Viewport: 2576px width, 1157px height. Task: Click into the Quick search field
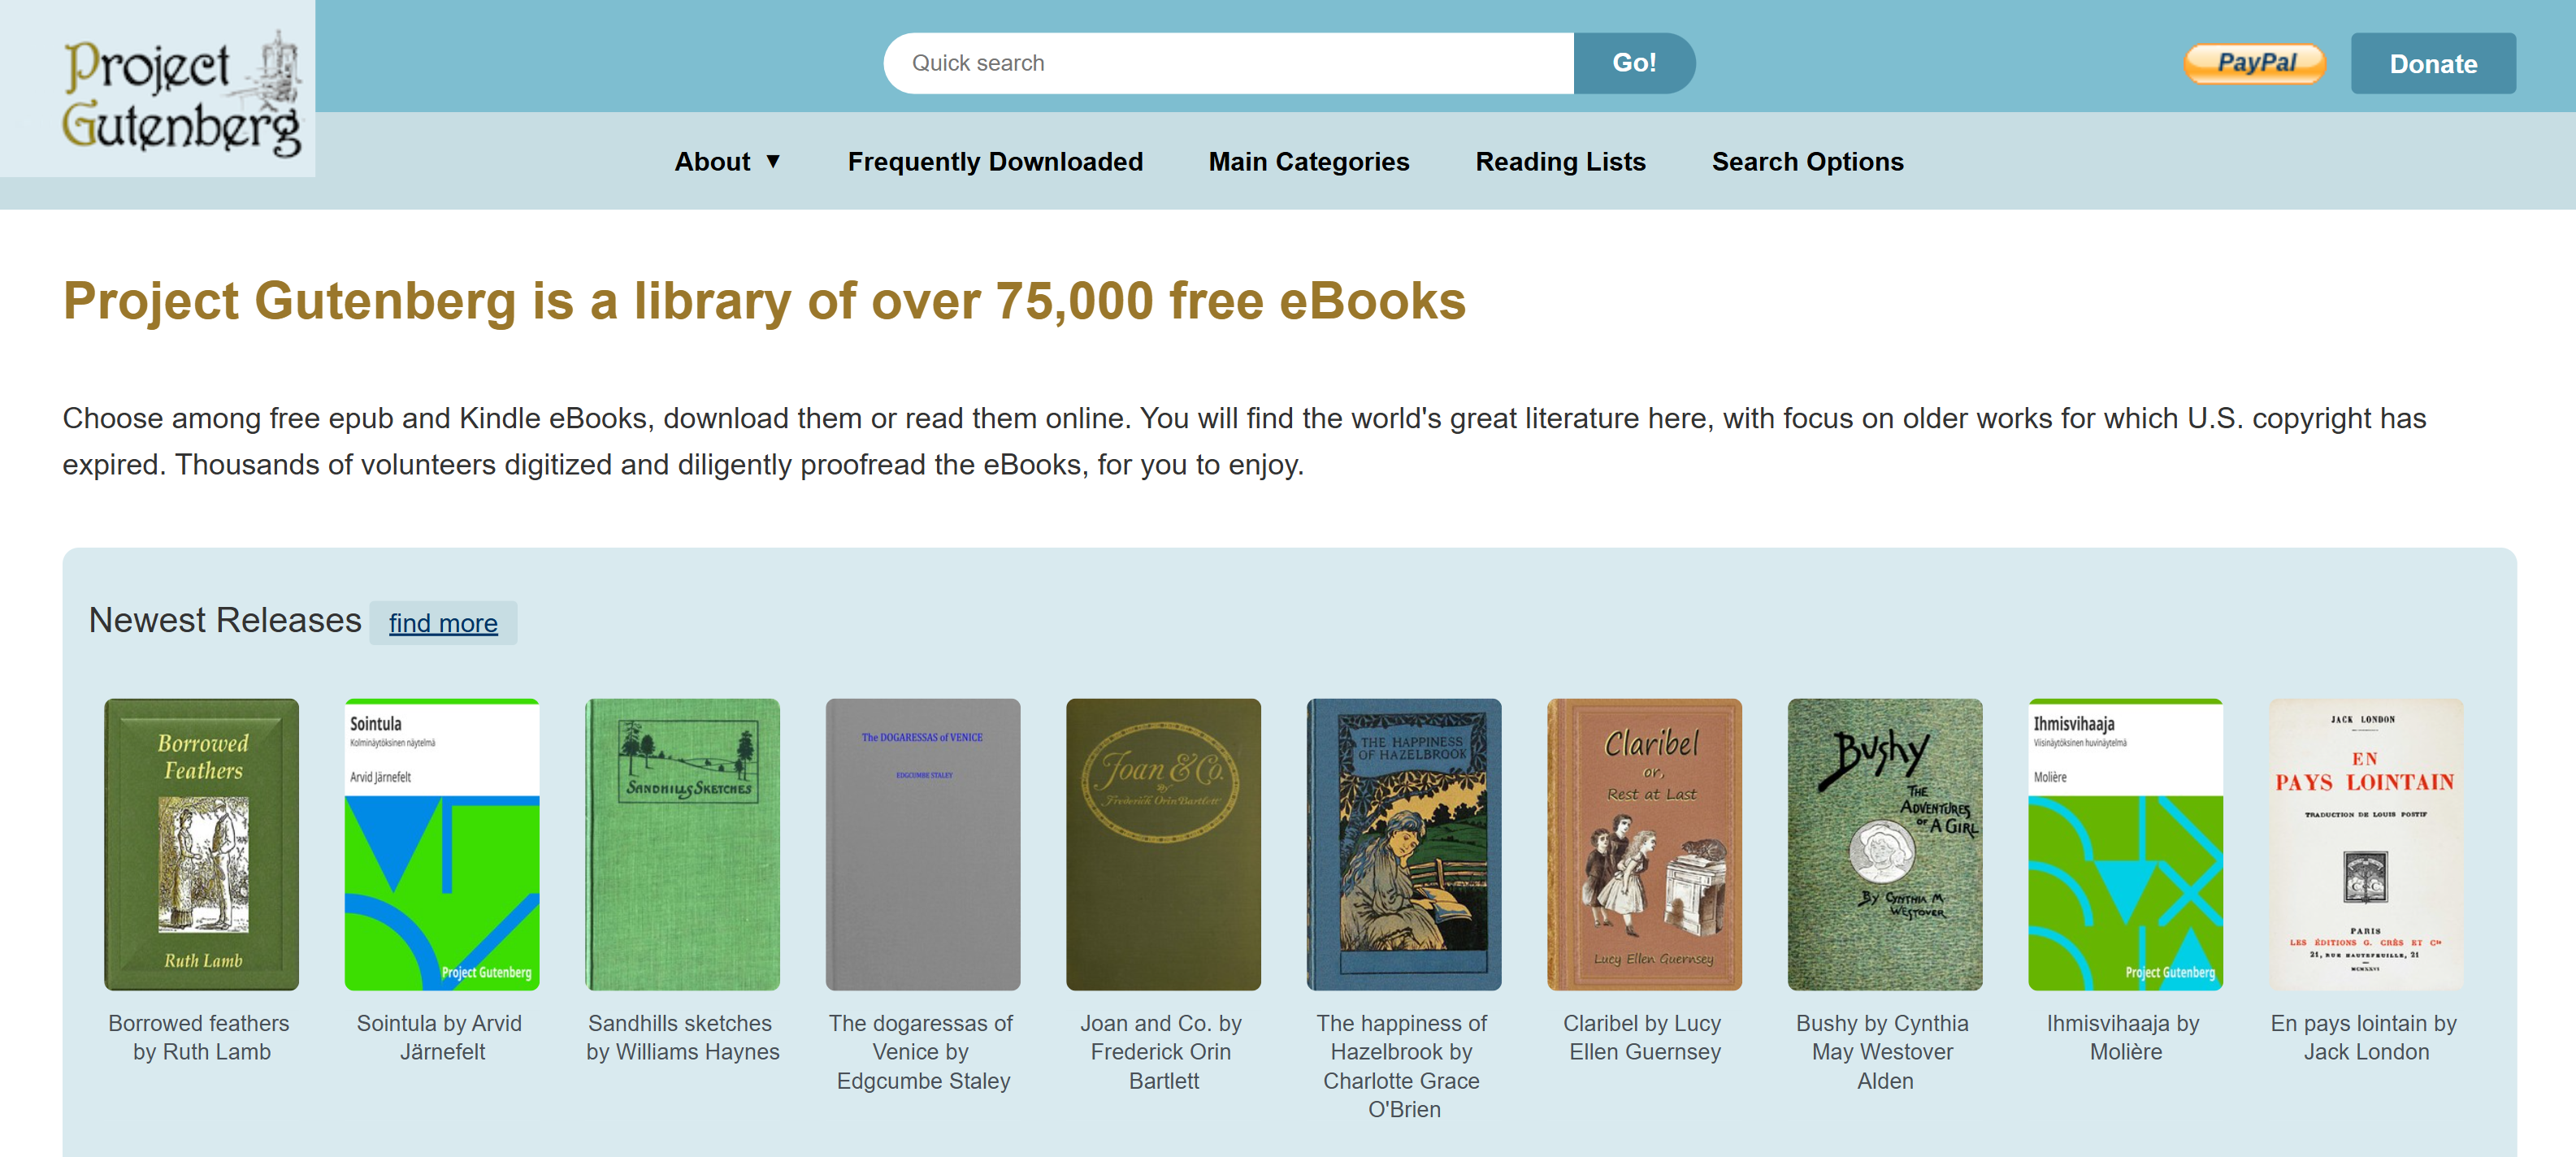[1228, 63]
